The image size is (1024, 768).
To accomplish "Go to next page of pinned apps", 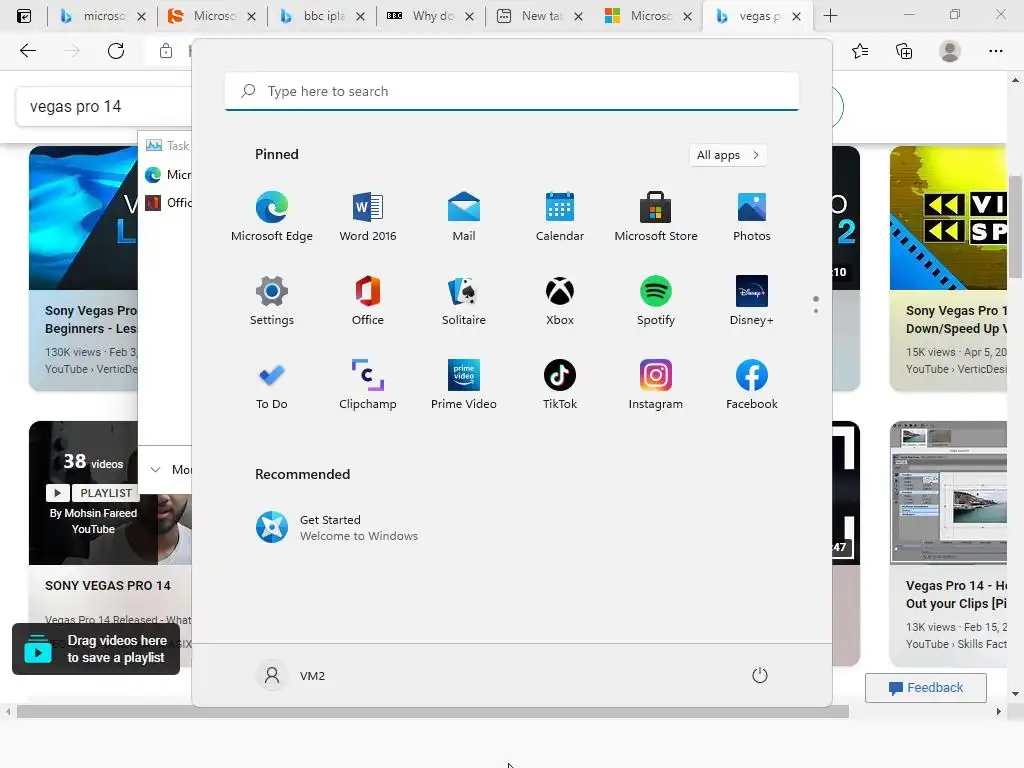I will point(816,310).
